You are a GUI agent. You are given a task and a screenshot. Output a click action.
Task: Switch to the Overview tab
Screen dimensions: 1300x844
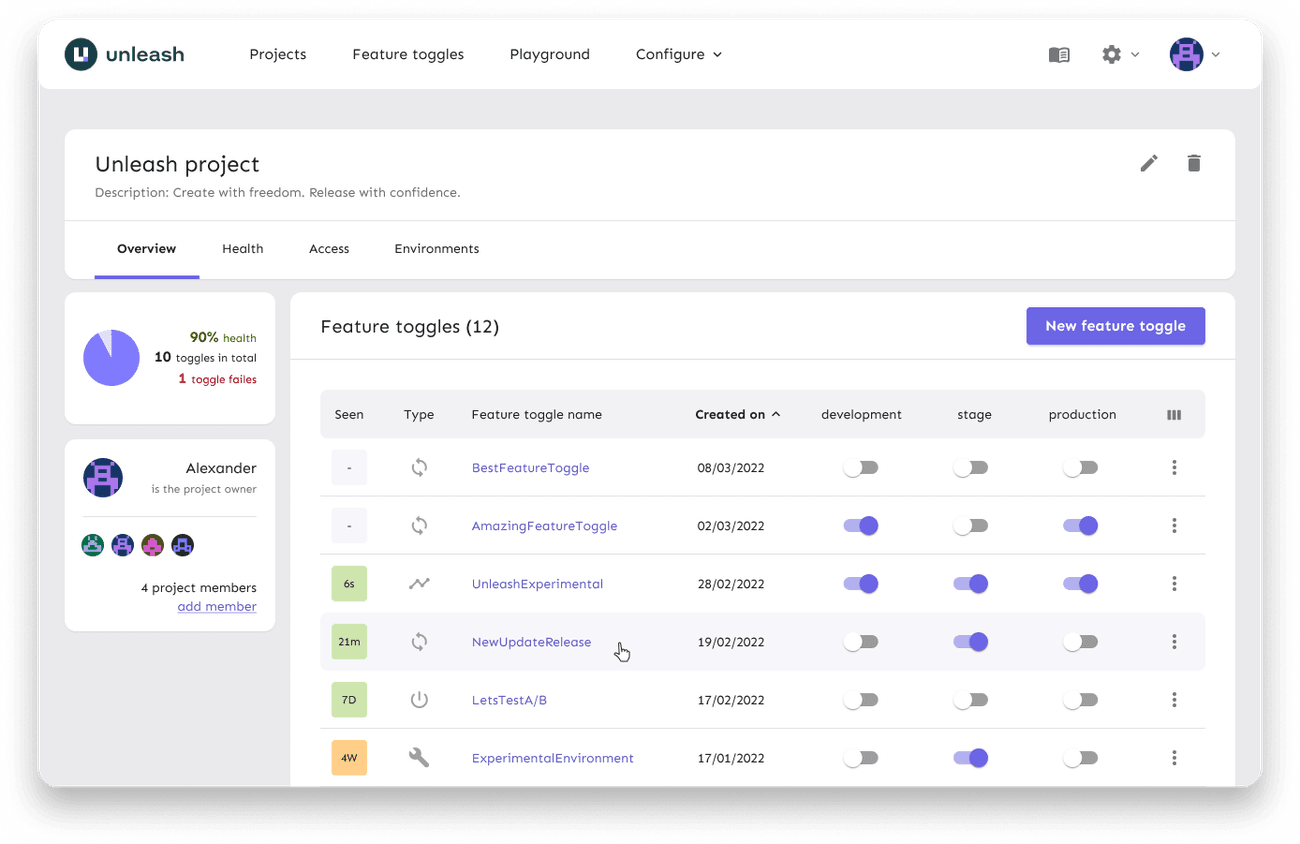(x=146, y=249)
